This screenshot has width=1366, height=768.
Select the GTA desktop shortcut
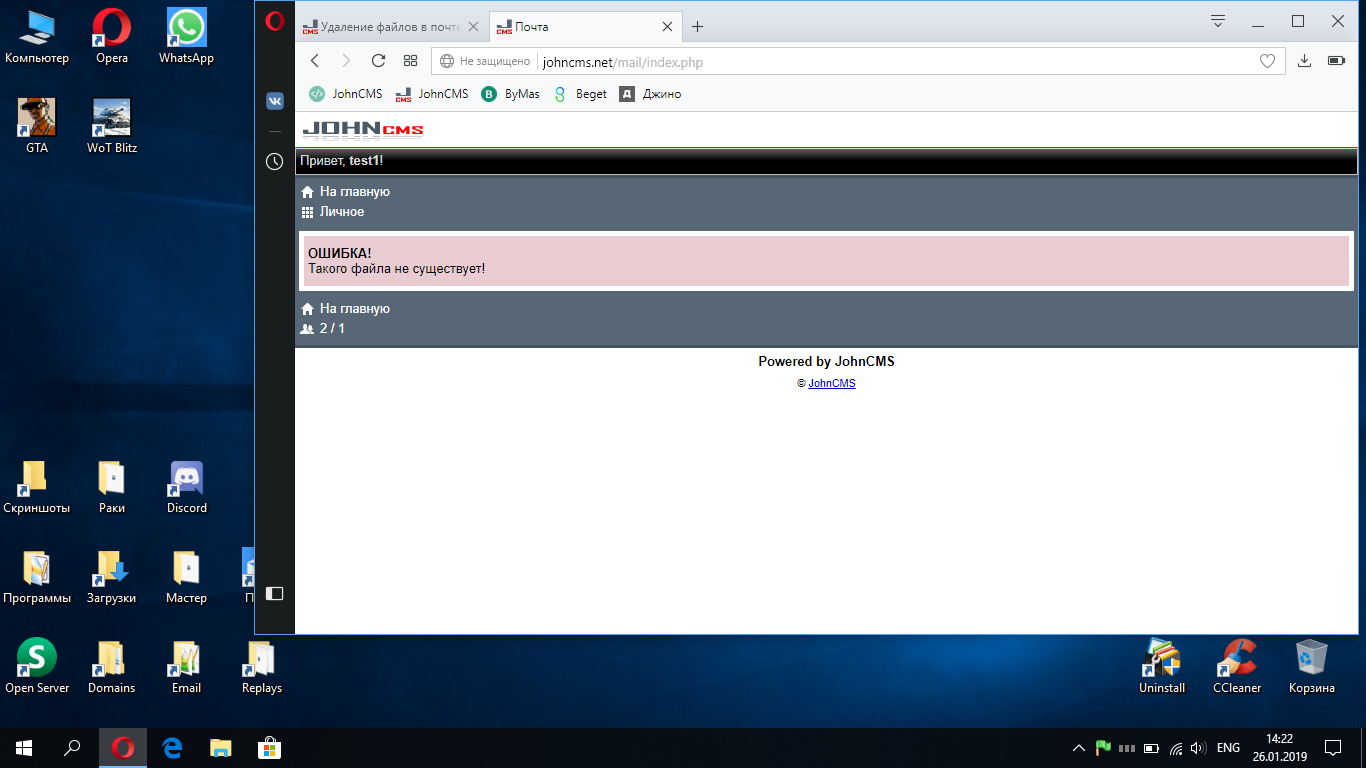pyautogui.click(x=37, y=127)
